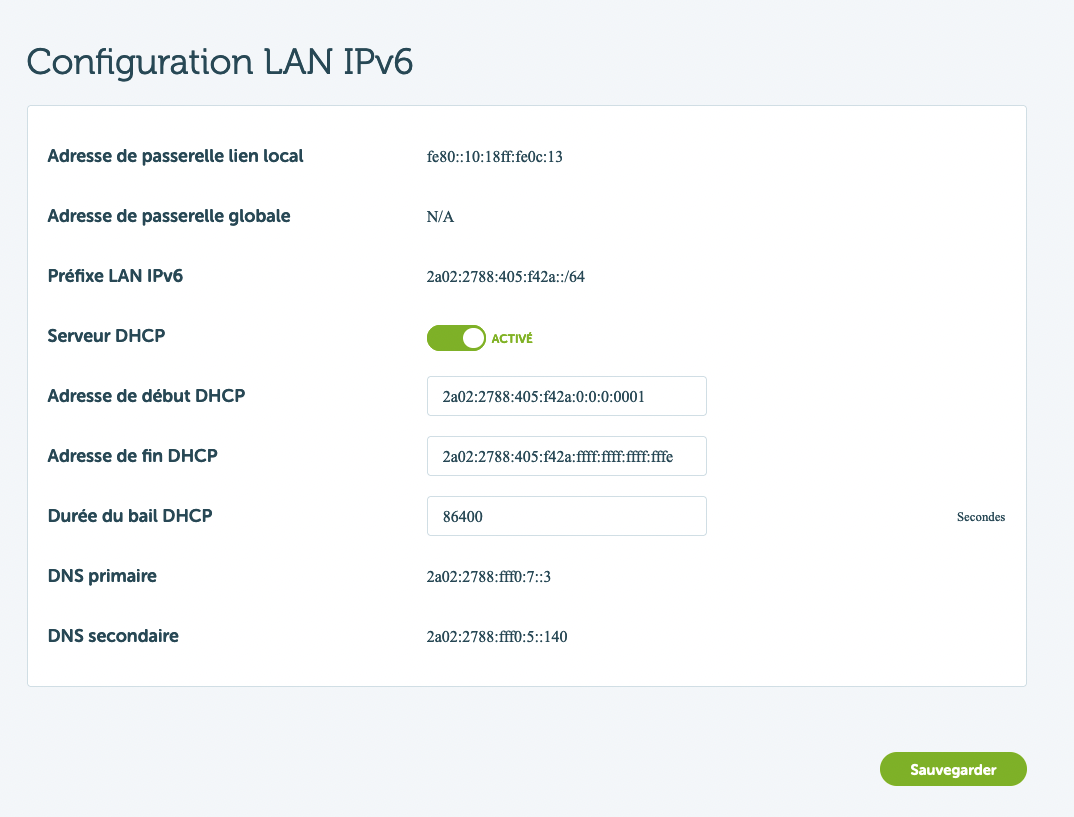Click the Adresse de début DHCP input field
Viewport: 1074px width, 817px height.
click(x=566, y=396)
